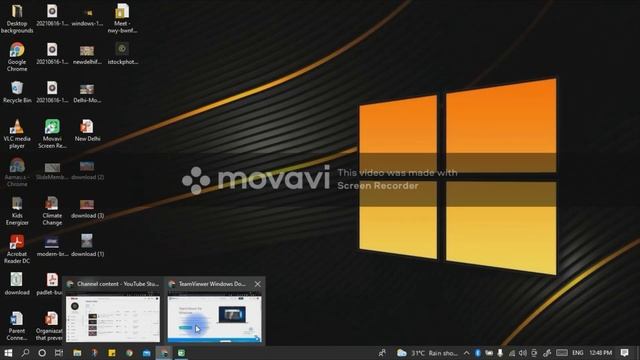Select the Kids Energizer desktop icon
640x360 pixels.
coord(17,210)
